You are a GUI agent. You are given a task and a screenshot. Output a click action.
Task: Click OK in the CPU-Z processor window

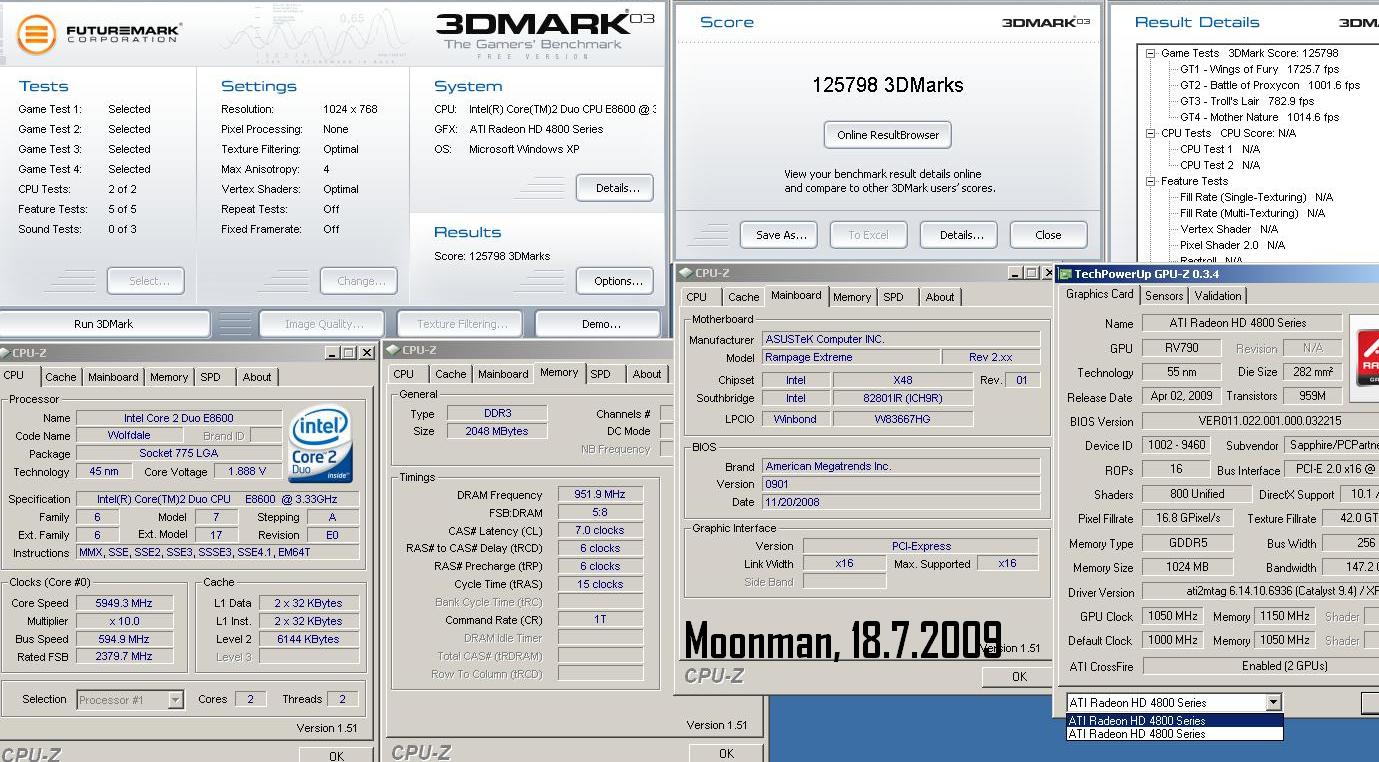click(336, 755)
